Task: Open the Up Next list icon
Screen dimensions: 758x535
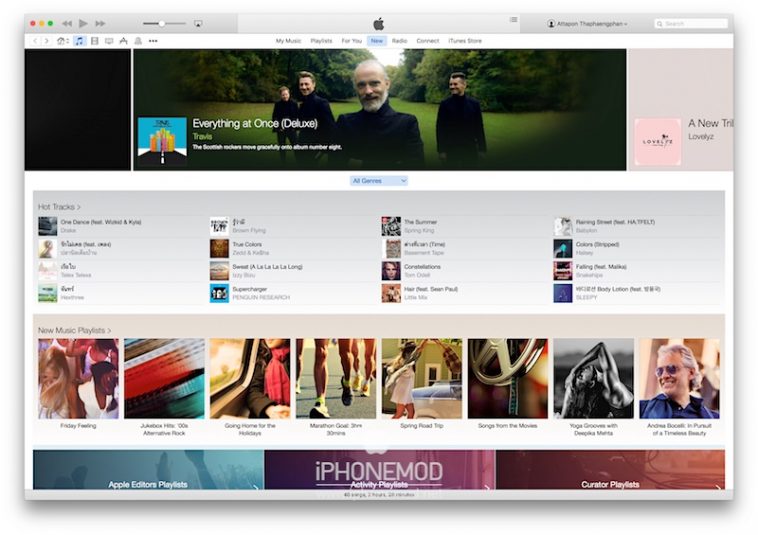Action: [513, 20]
